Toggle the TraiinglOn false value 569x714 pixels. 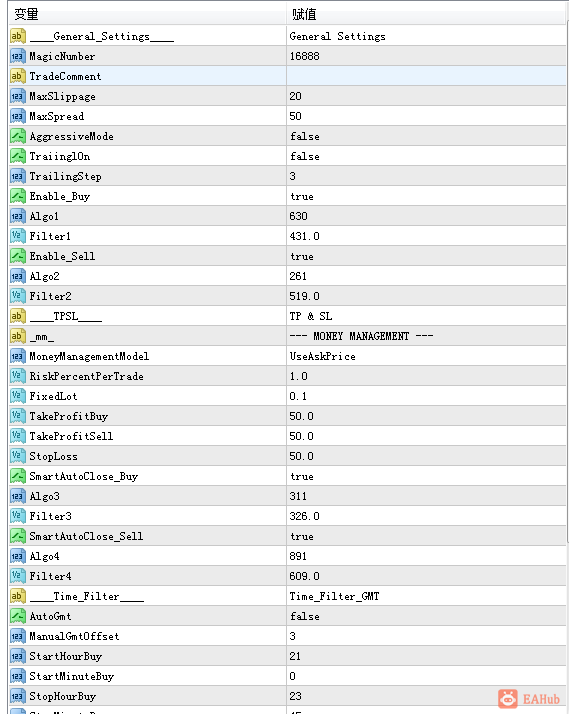click(305, 156)
